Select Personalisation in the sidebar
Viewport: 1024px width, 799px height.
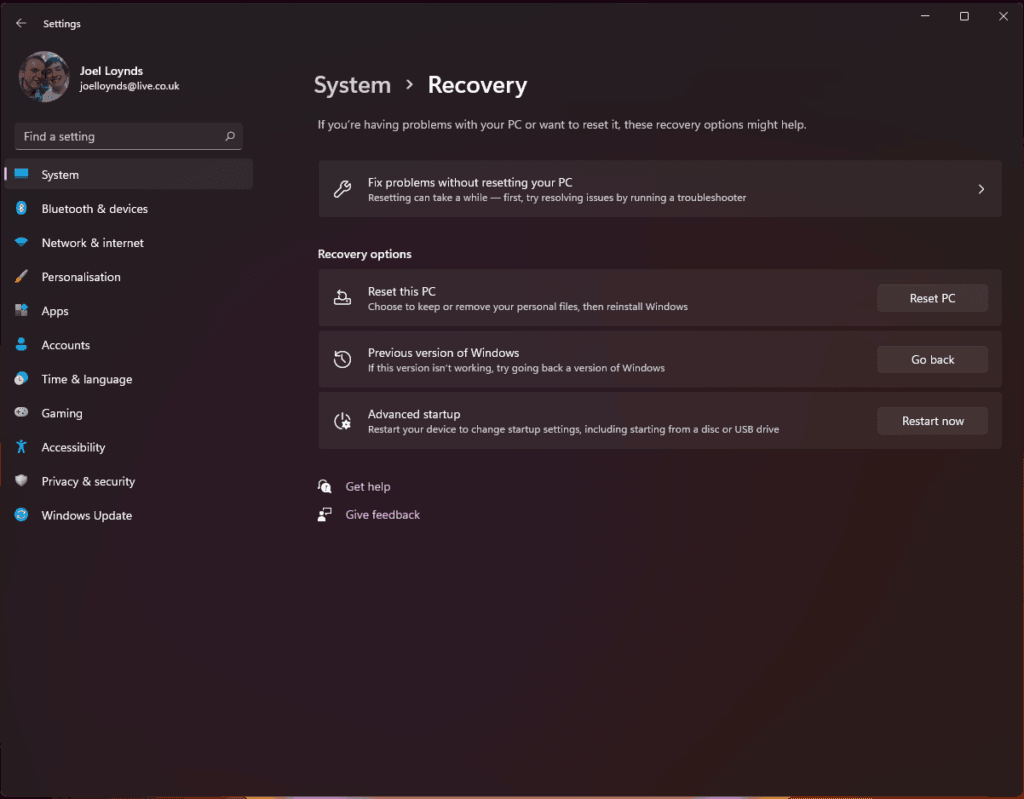[x=129, y=276]
